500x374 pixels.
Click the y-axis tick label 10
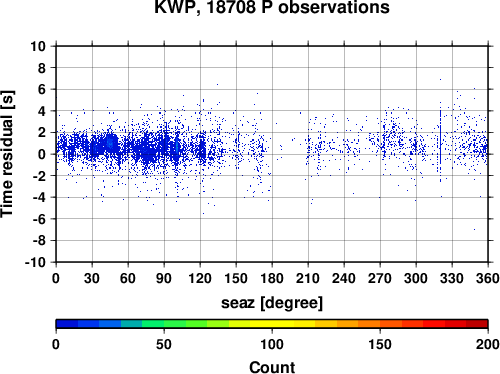pos(38,46)
